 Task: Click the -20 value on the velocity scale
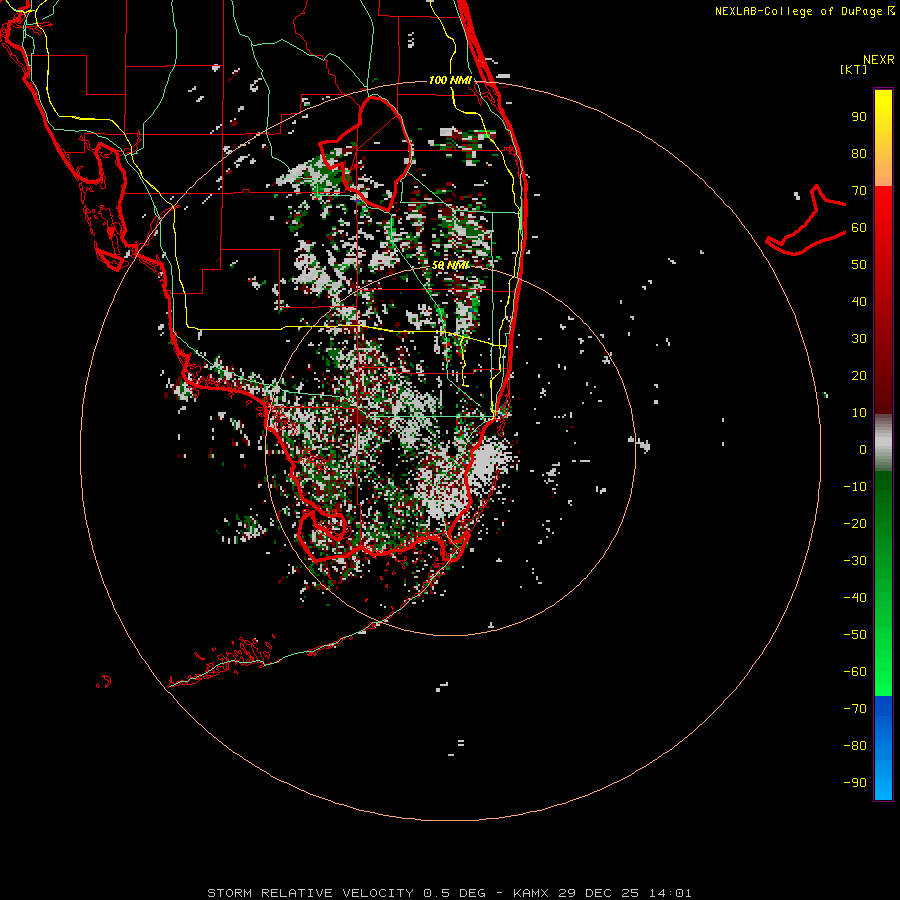click(855, 524)
